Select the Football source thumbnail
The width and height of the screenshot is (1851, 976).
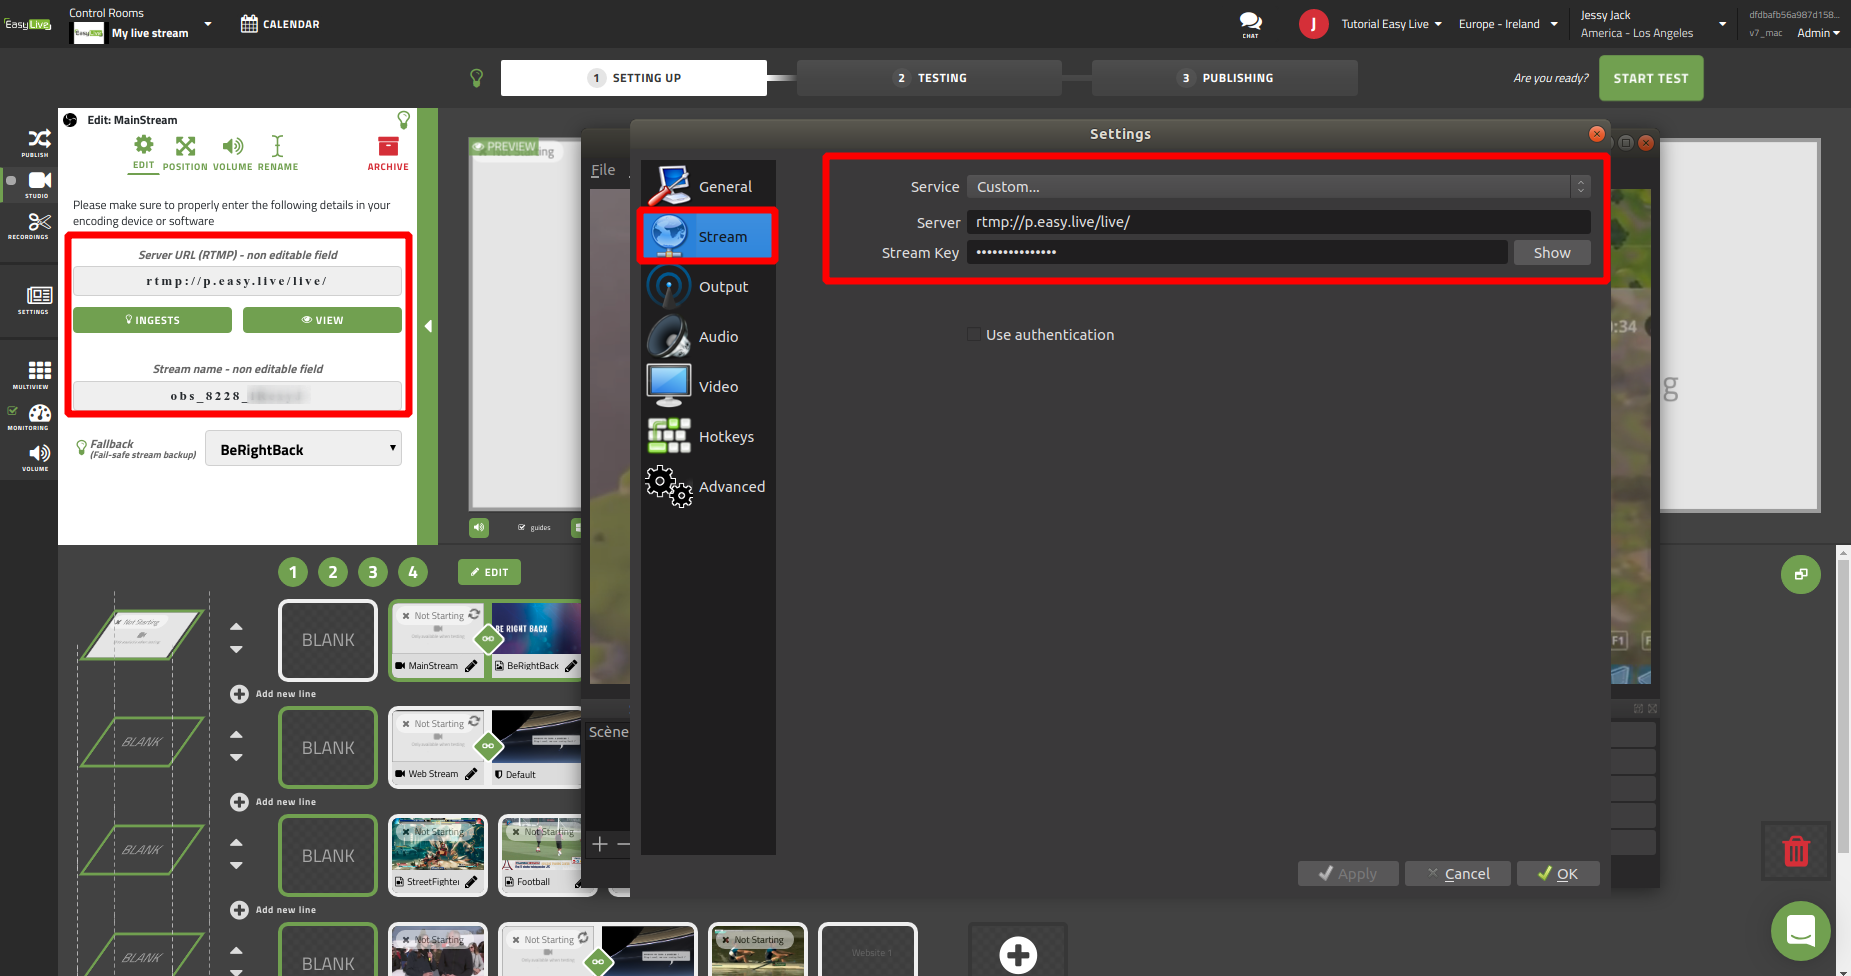tap(541, 846)
